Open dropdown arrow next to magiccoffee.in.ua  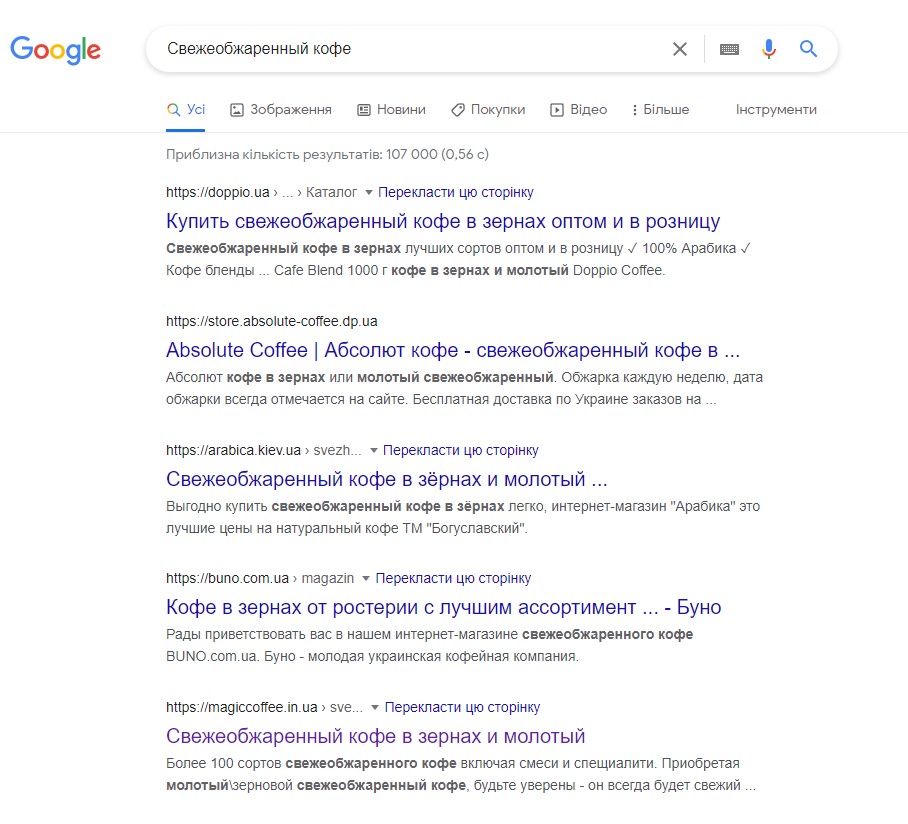point(374,707)
